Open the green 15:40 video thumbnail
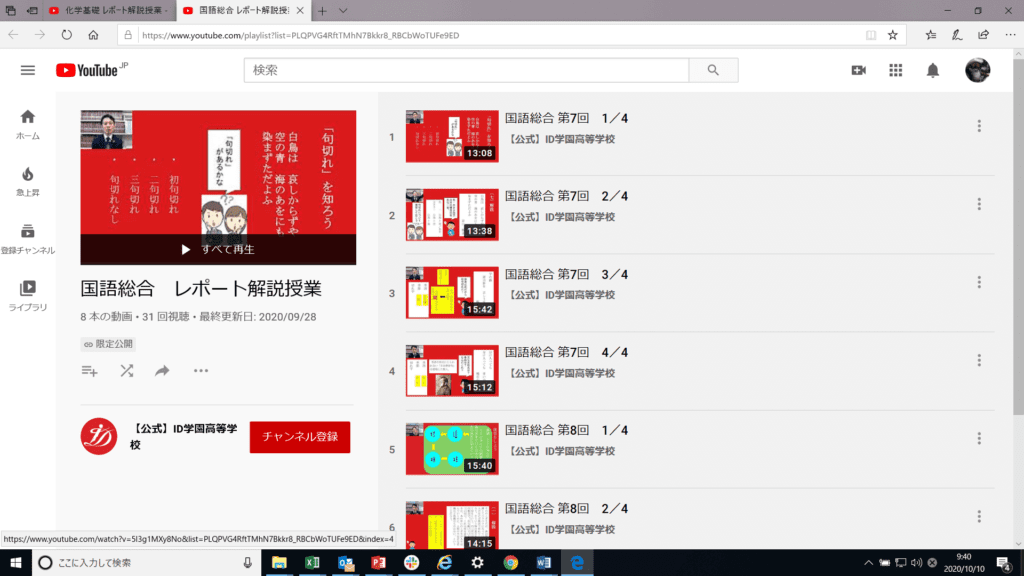1024x576 pixels. point(452,449)
